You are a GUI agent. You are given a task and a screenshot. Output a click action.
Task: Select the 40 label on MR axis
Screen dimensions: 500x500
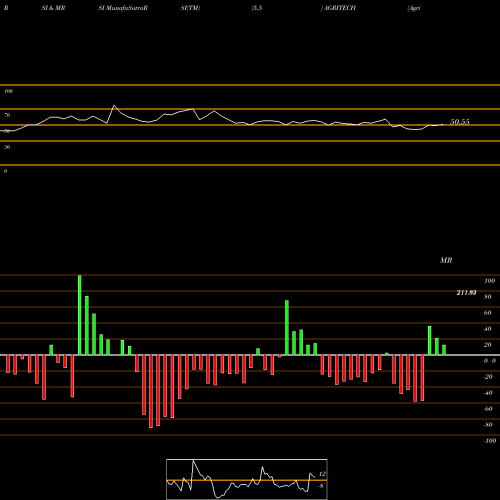487,329
